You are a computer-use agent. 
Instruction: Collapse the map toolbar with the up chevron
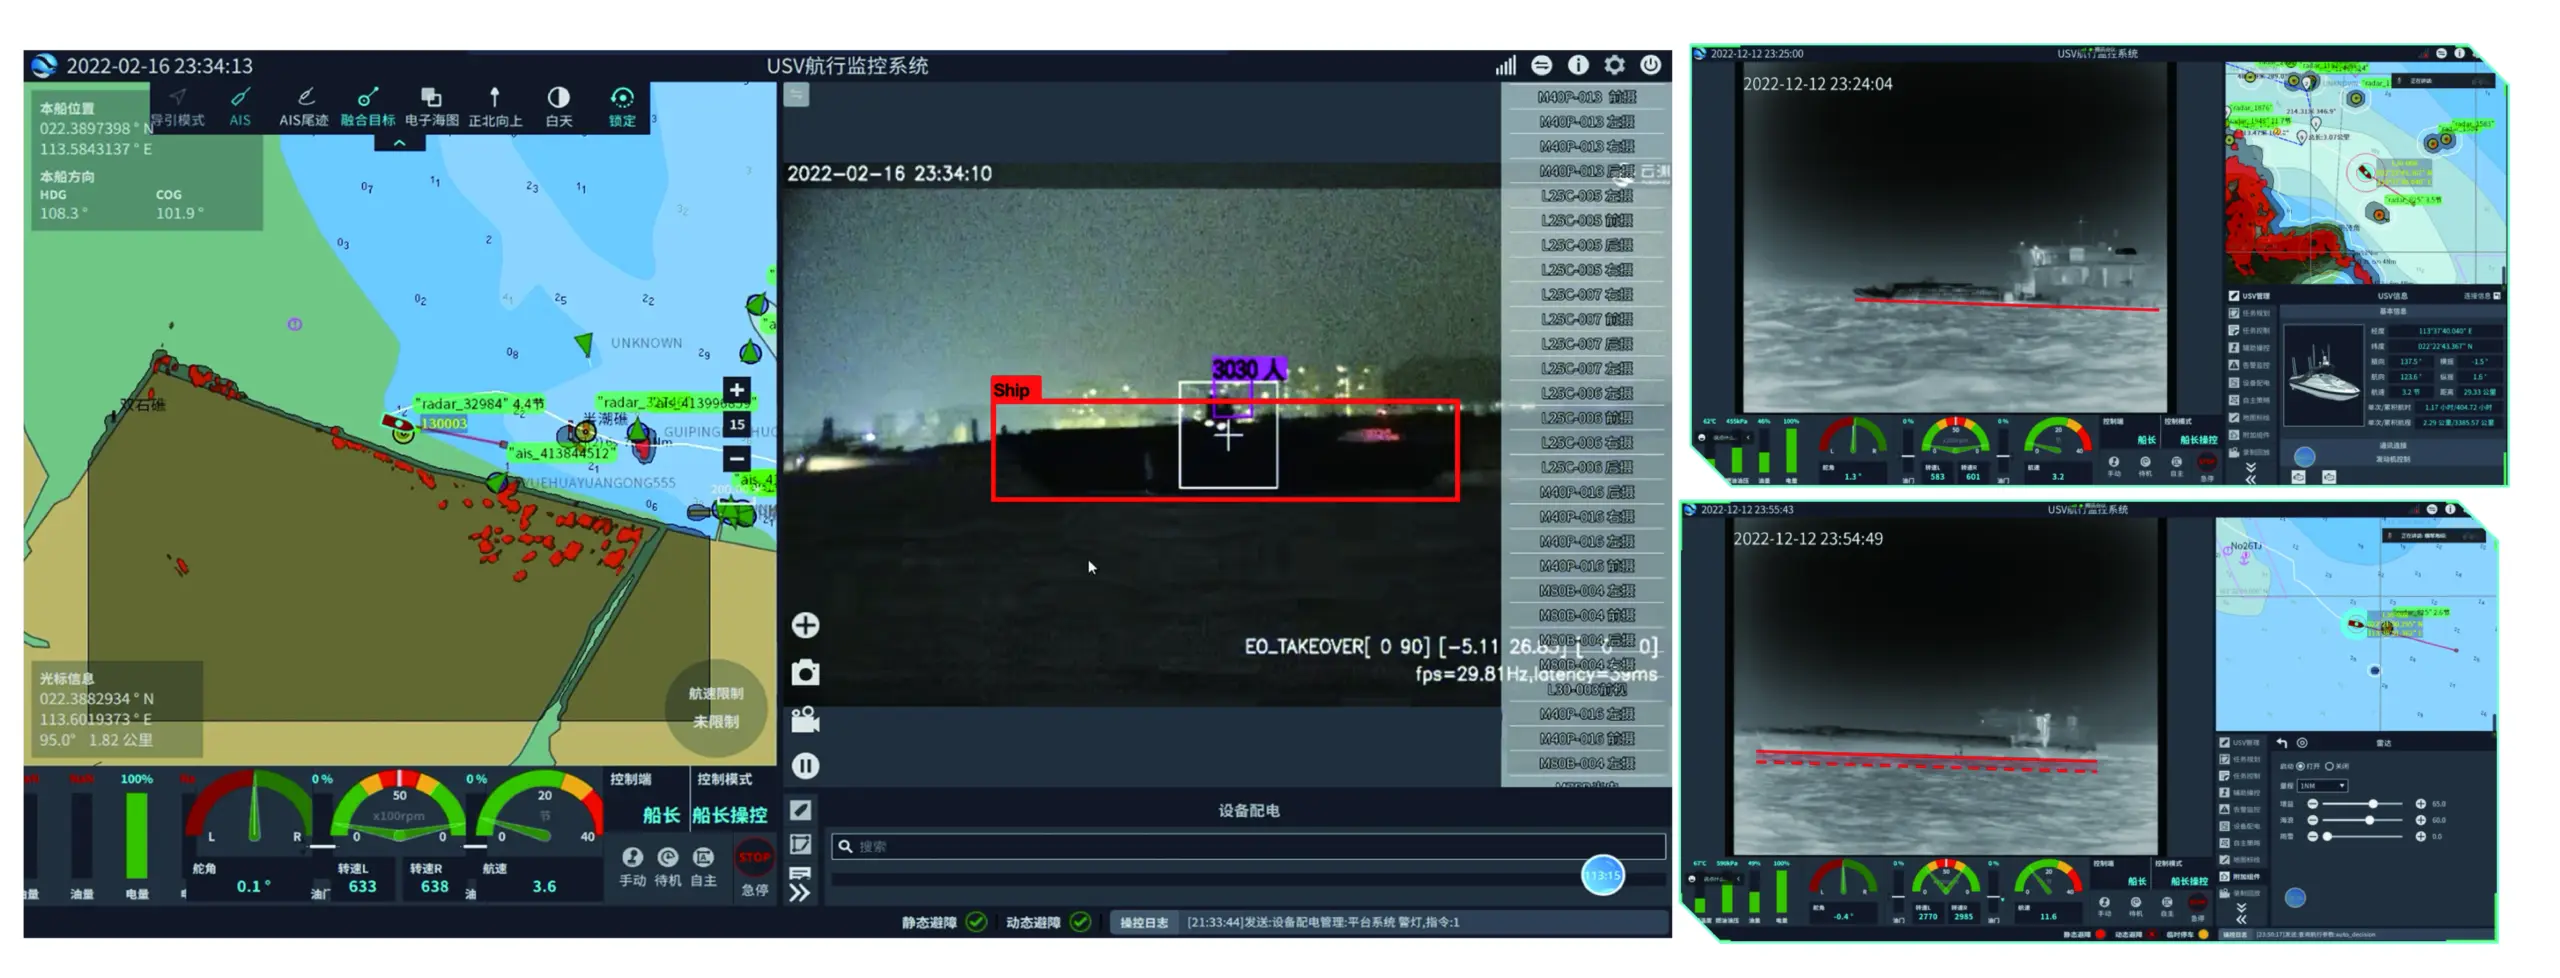[399, 143]
